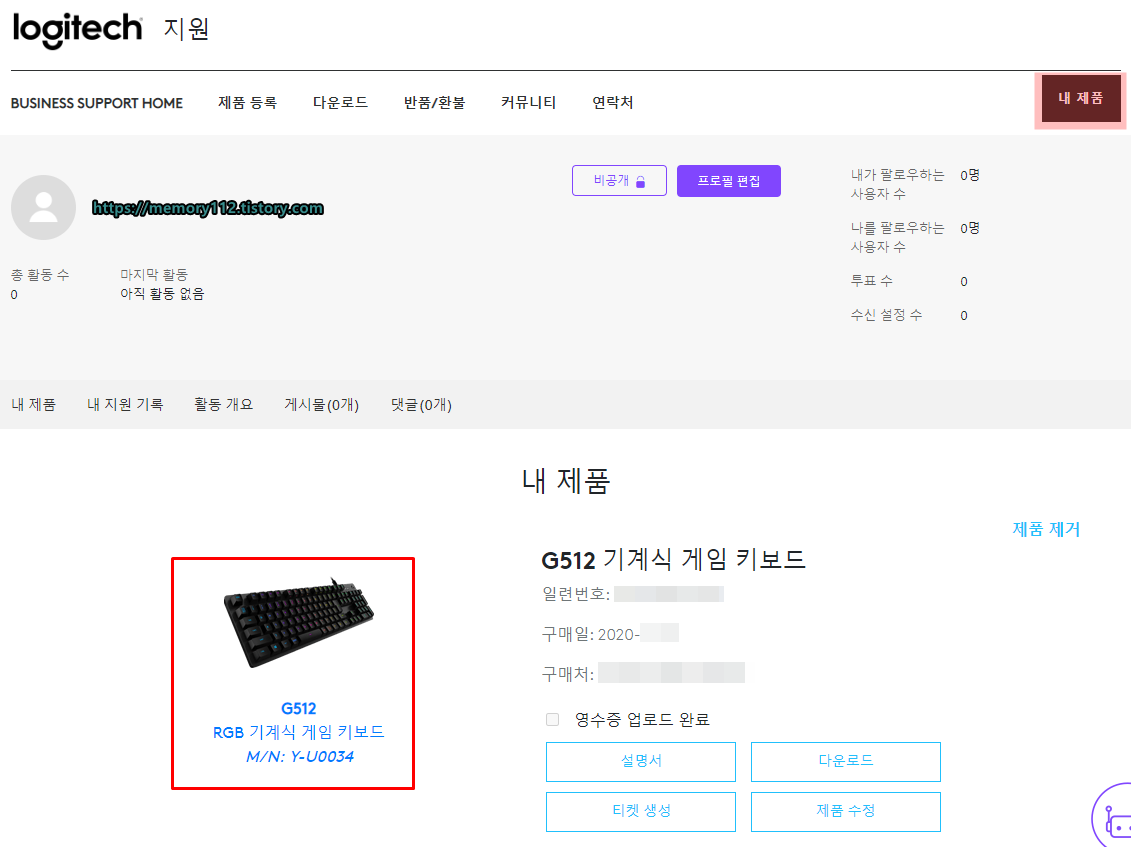Viewport: 1131px width, 847px height.
Task: Click the 제품 제거 link
Action: click(1046, 529)
